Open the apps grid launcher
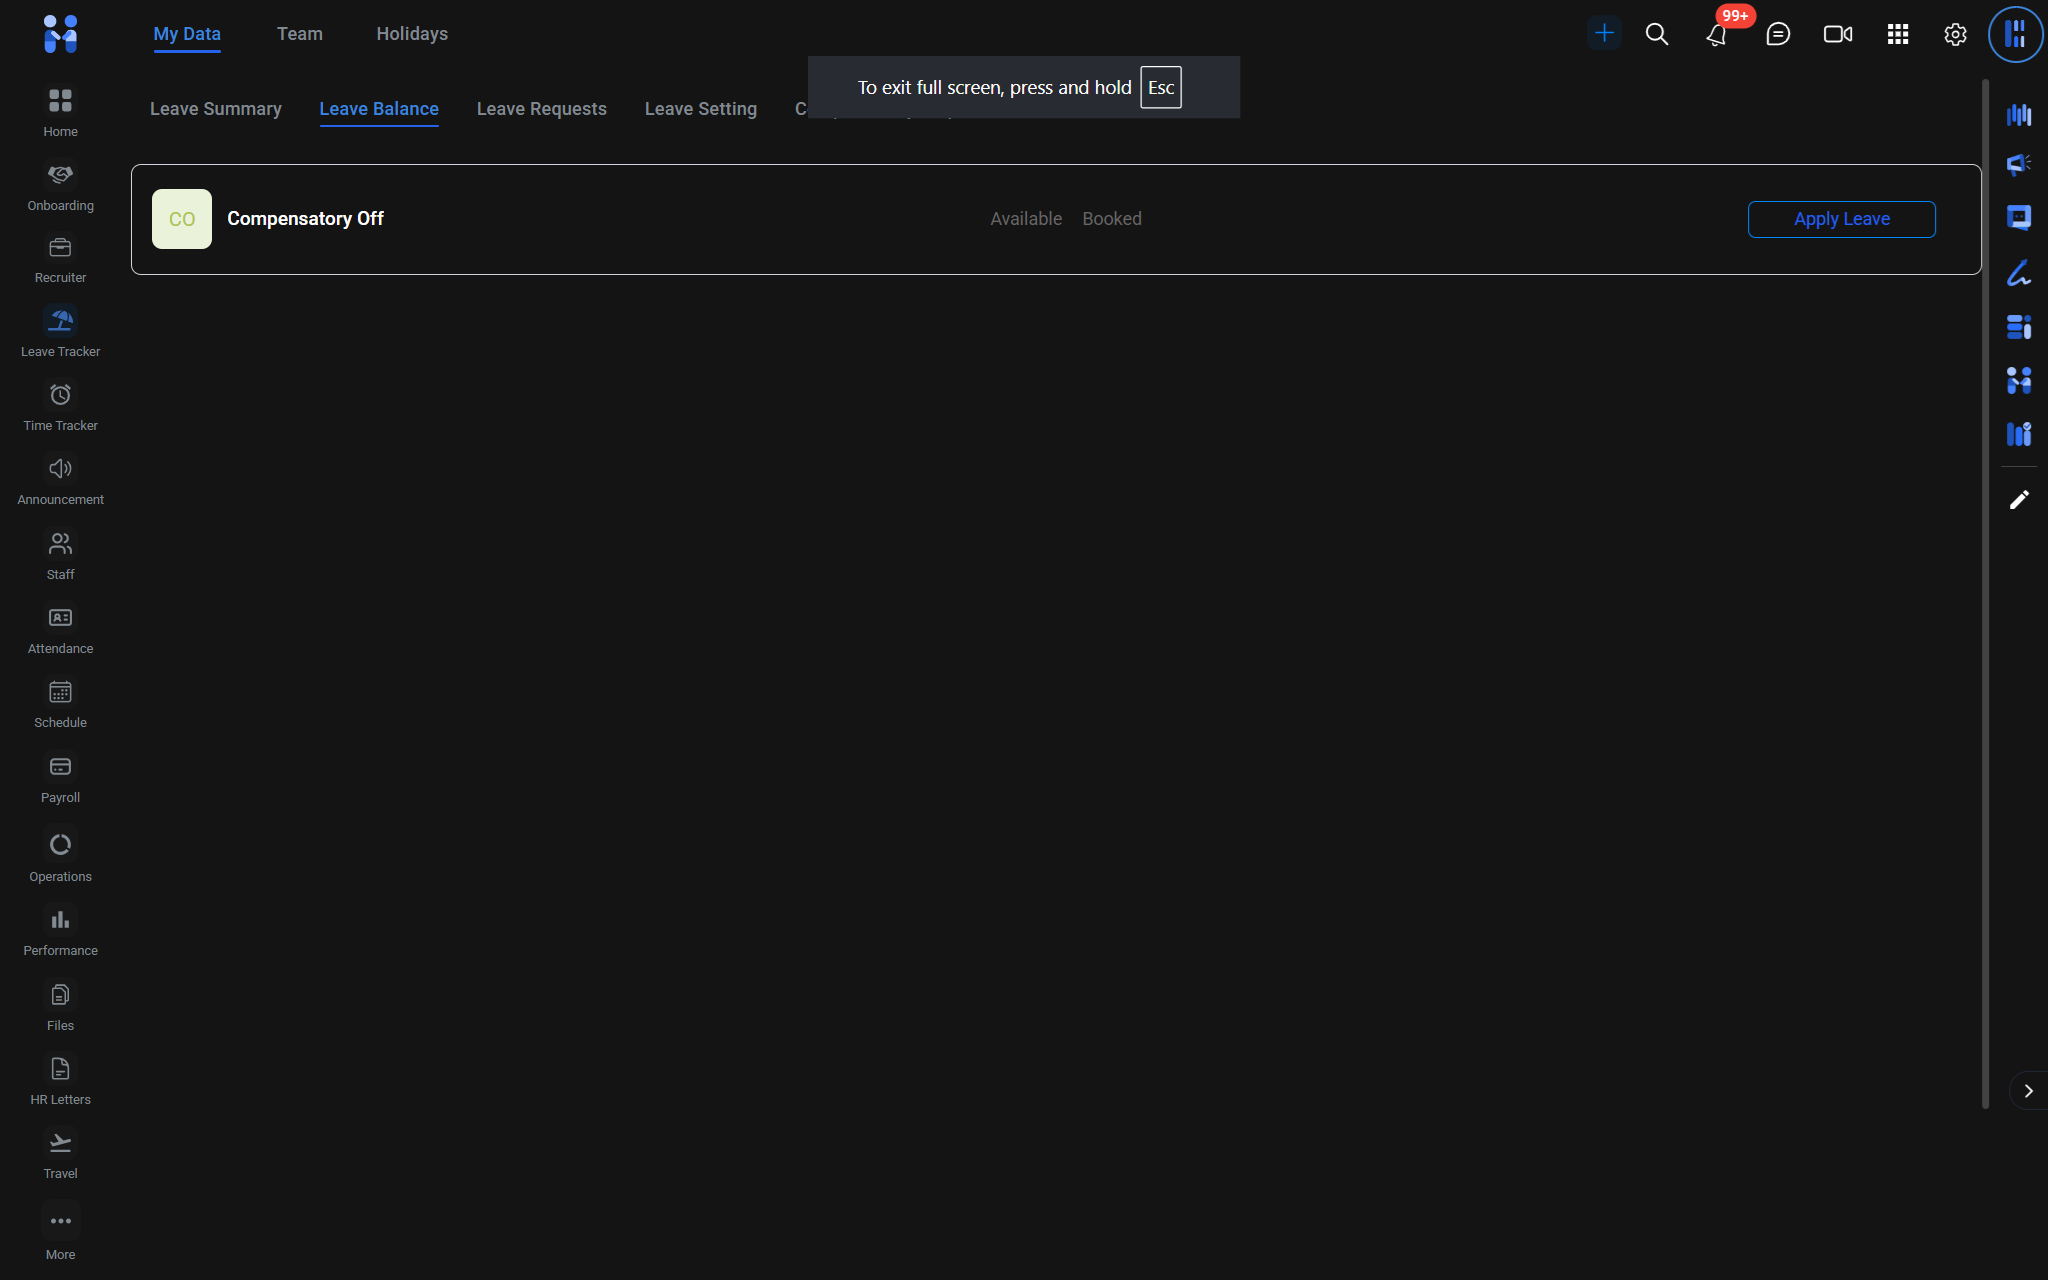Screen dimensions: 2048x1280 pos(1897,34)
